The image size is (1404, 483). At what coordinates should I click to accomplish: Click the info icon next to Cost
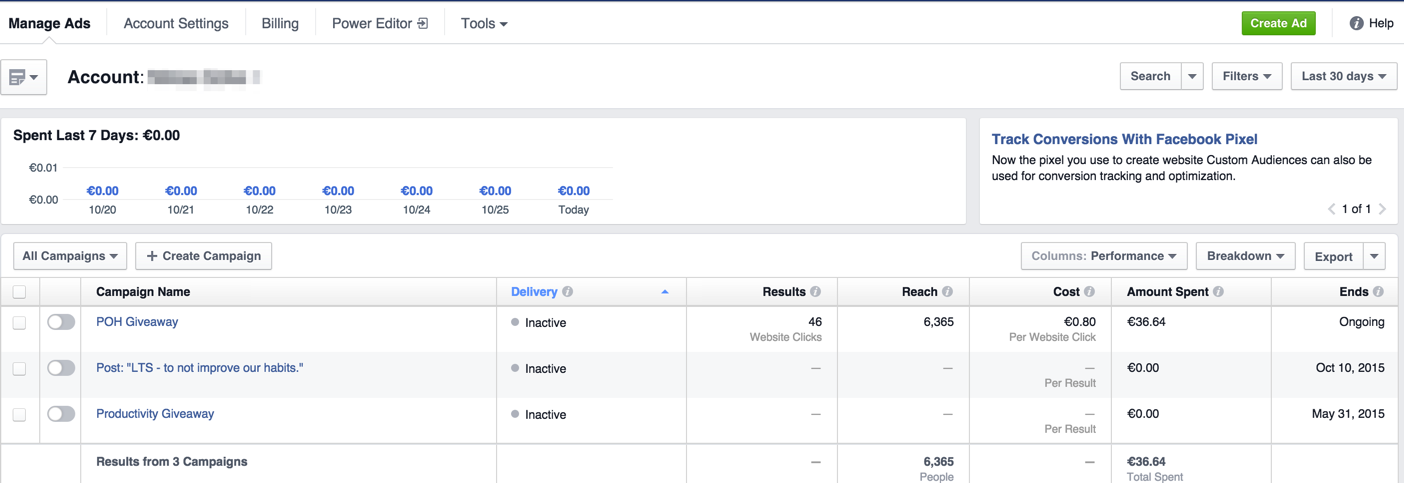(1089, 292)
